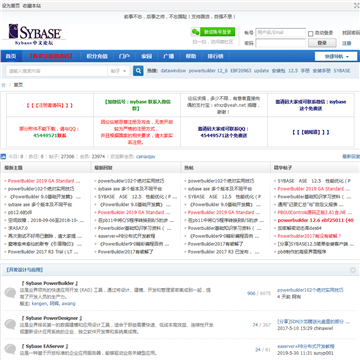Click hot keyword 'EBF20963'

click(x=241, y=71)
